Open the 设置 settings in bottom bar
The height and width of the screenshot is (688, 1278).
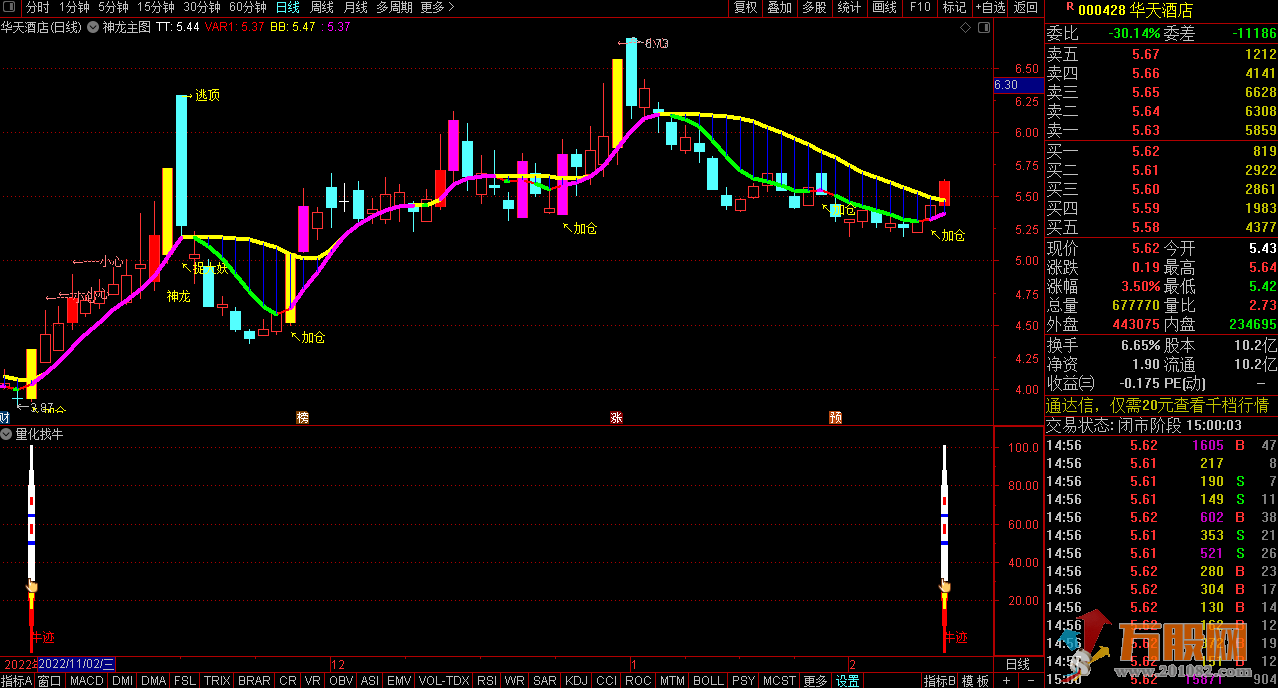tap(848, 681)
